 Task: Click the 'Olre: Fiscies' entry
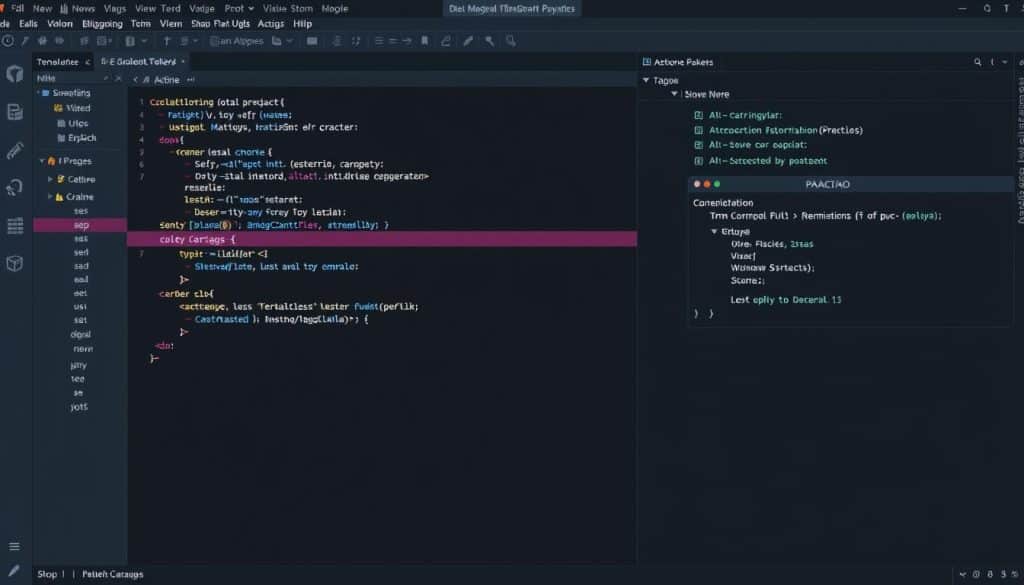point(758,244)
